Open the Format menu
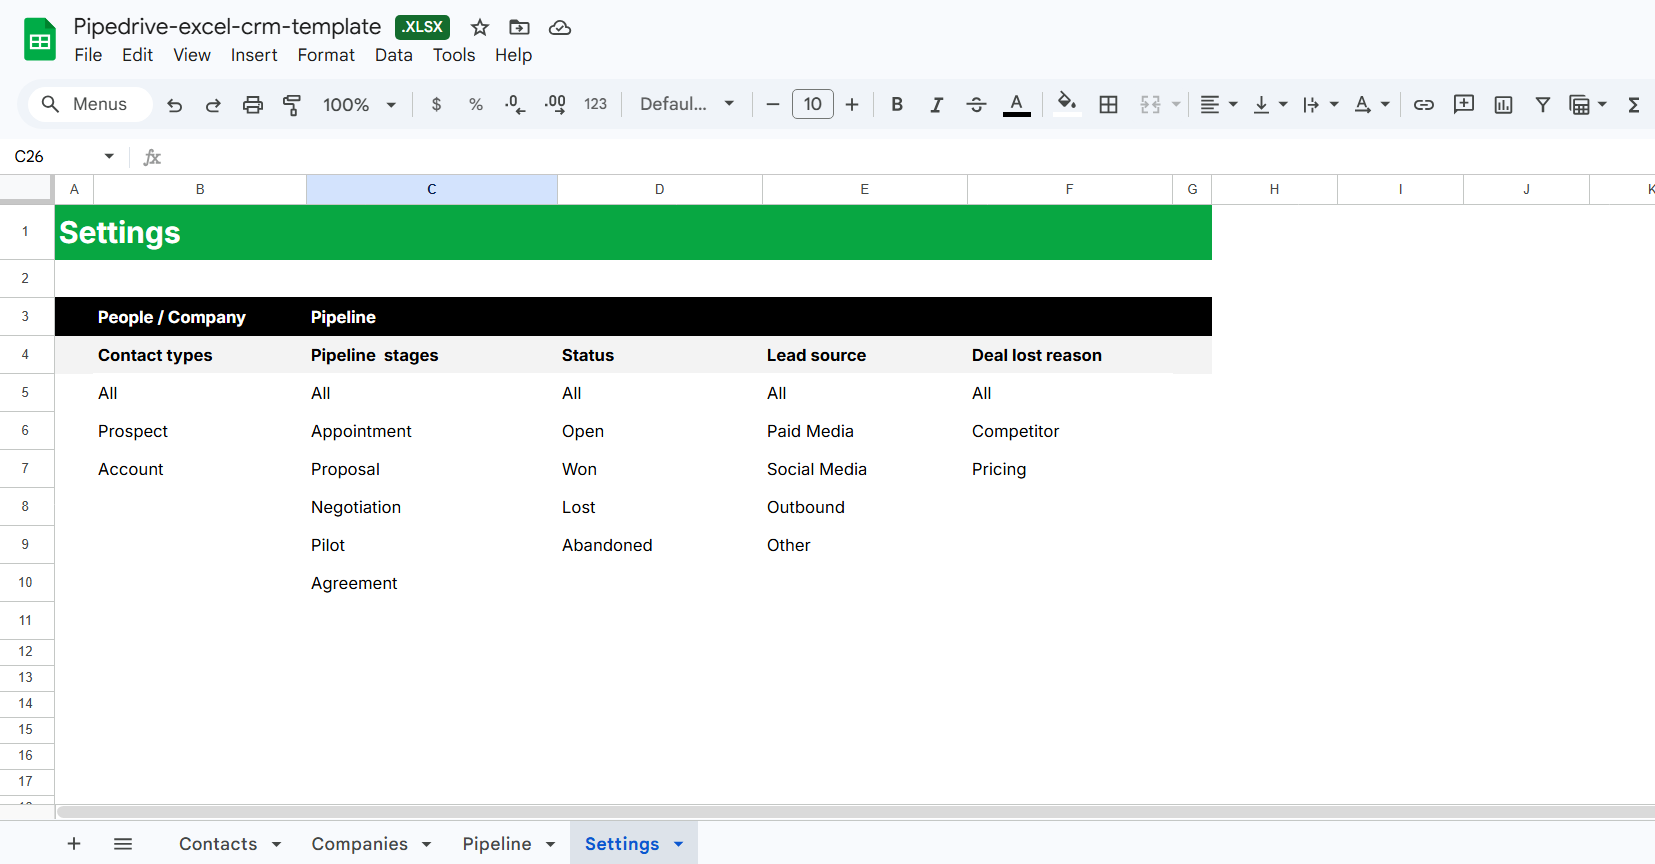Image resolution: width=1655 pixels, height=864 pixels. pyautogui.click(x=326, y=55)
